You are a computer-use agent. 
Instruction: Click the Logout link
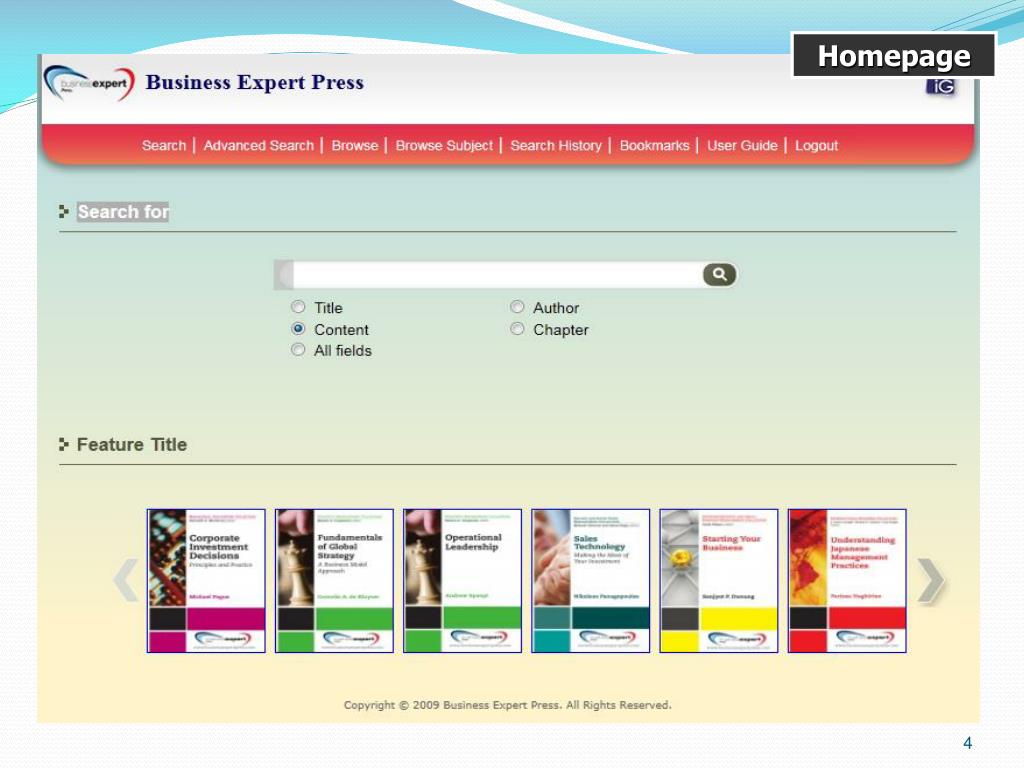tap(816, 146)
